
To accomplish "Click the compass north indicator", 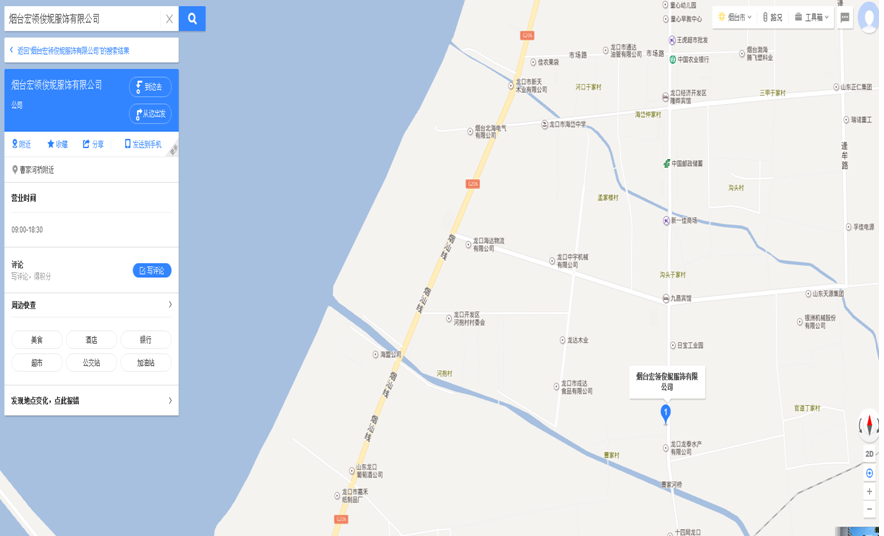I will [869, 424].
